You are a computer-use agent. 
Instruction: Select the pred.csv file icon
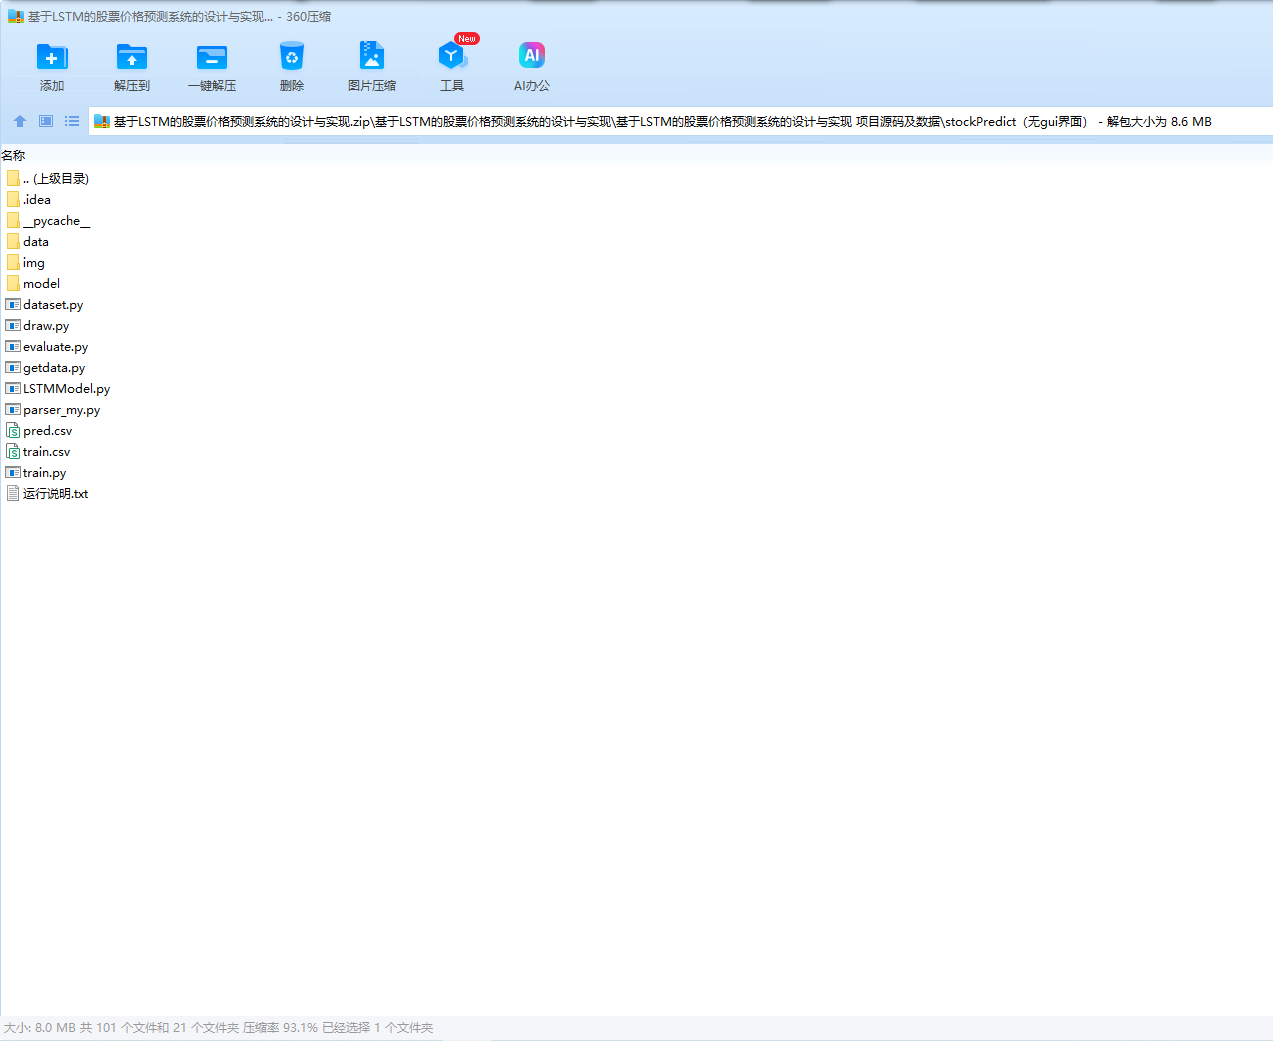(13, 431)
